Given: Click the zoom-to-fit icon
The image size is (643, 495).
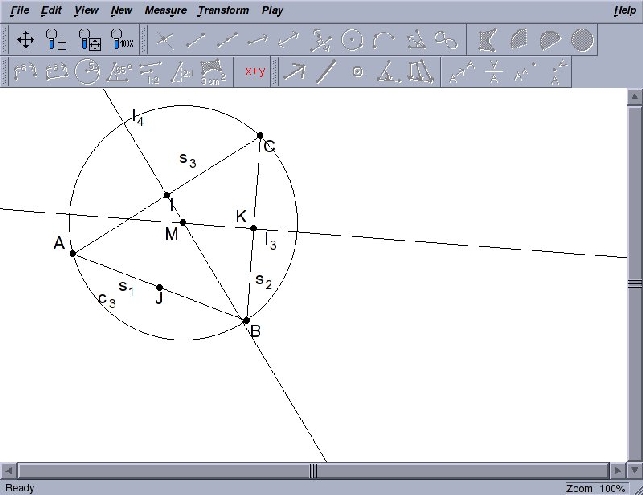Looking at the screenshot, I should pyautogui.click(x=89, y=40).
